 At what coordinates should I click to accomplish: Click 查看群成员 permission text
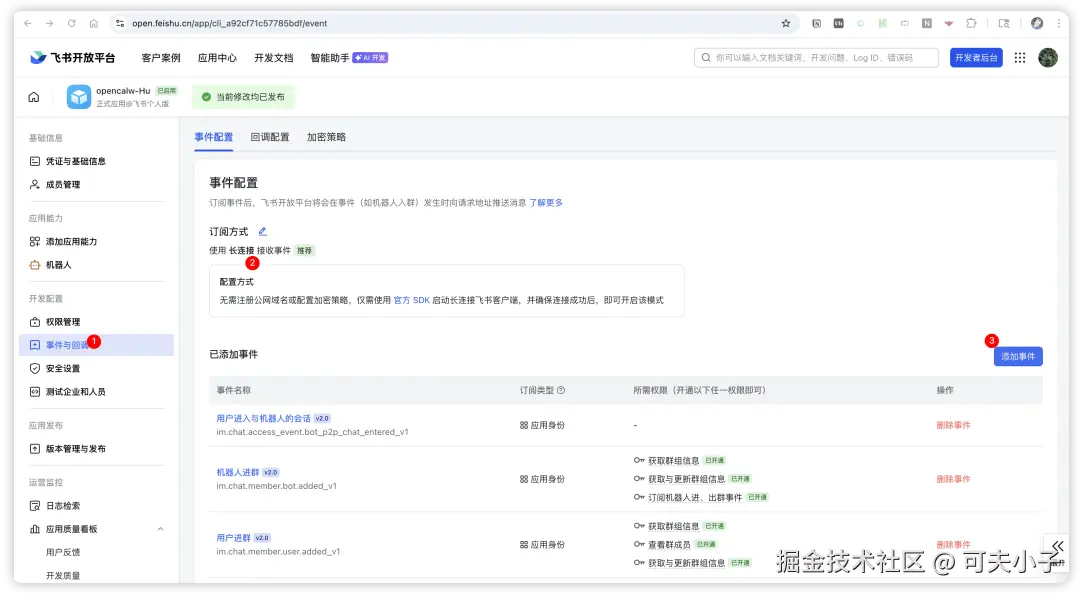coord(669,544)
